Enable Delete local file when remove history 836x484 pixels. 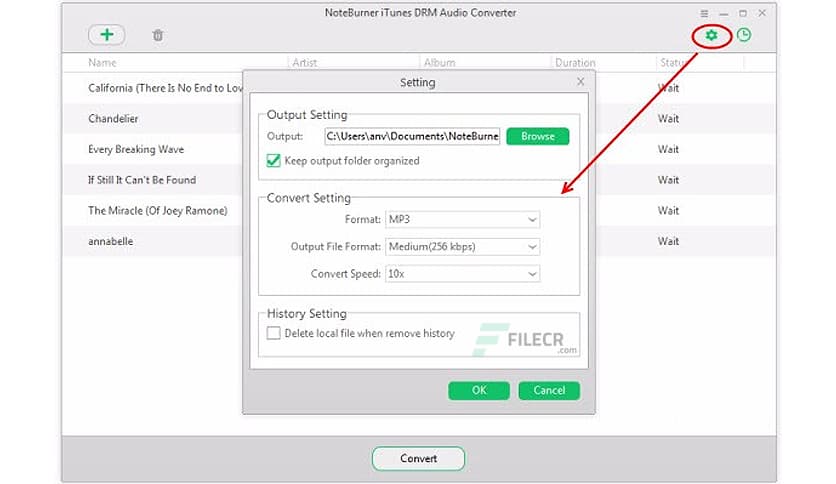click(x=274, y=333)
